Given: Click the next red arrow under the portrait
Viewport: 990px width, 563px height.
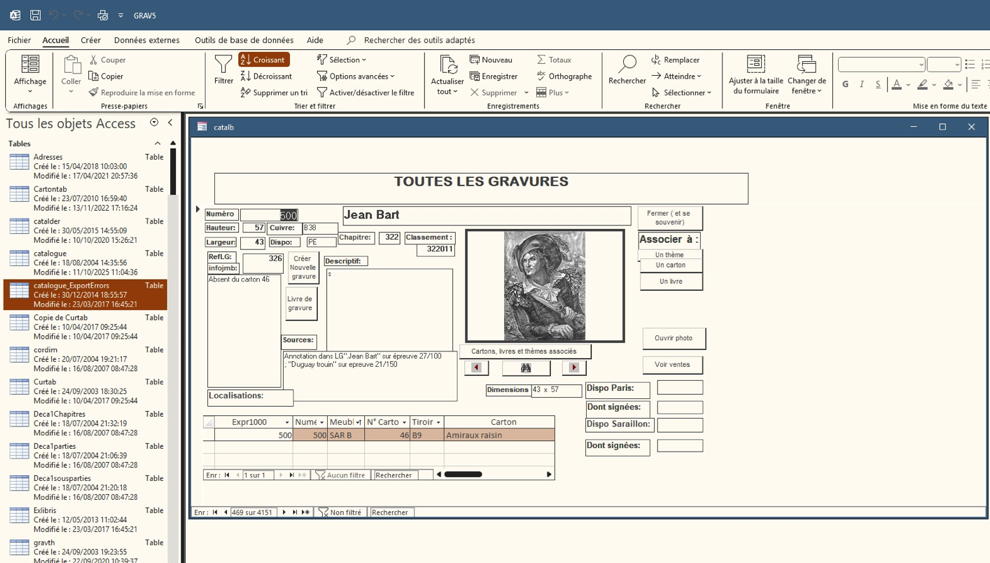Looking at the screenshot, I should click(574, 367).
